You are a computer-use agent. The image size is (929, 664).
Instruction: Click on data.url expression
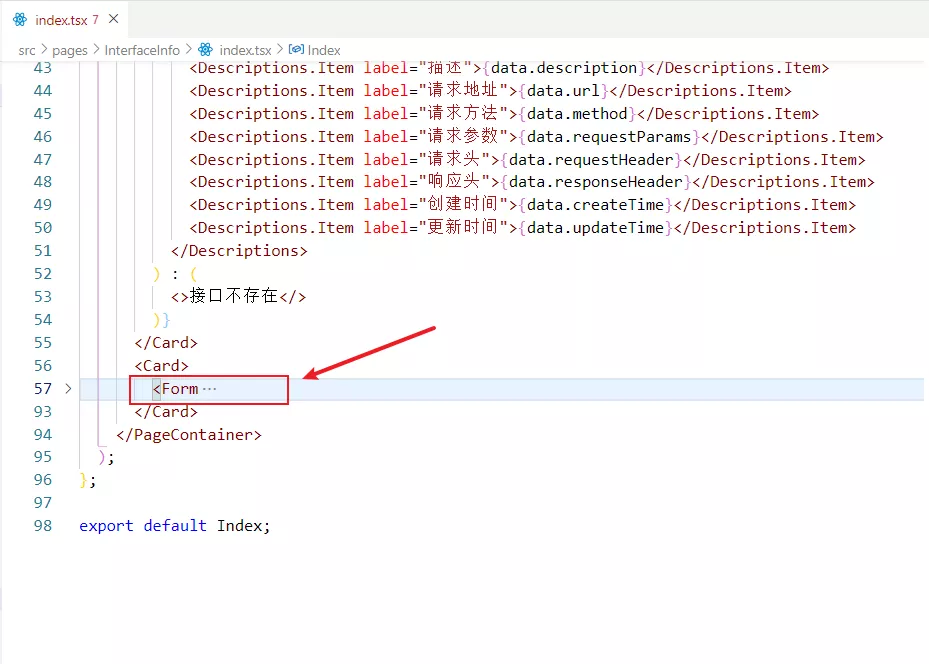563,91
